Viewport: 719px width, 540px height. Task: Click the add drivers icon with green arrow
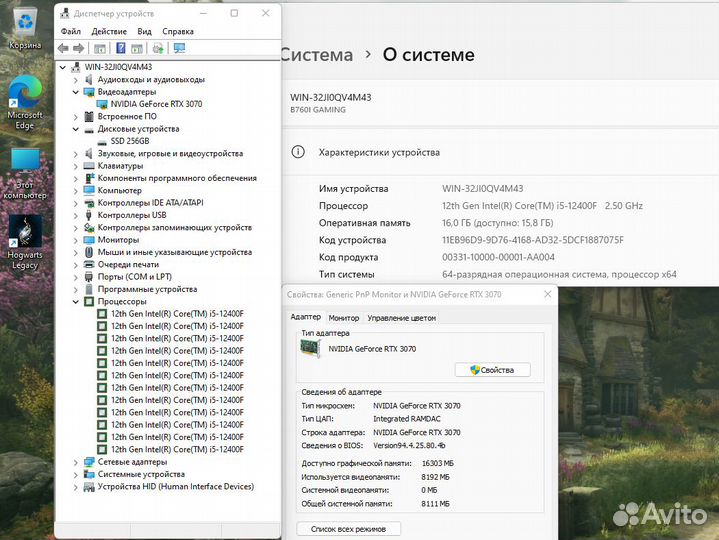coord(158,48)
